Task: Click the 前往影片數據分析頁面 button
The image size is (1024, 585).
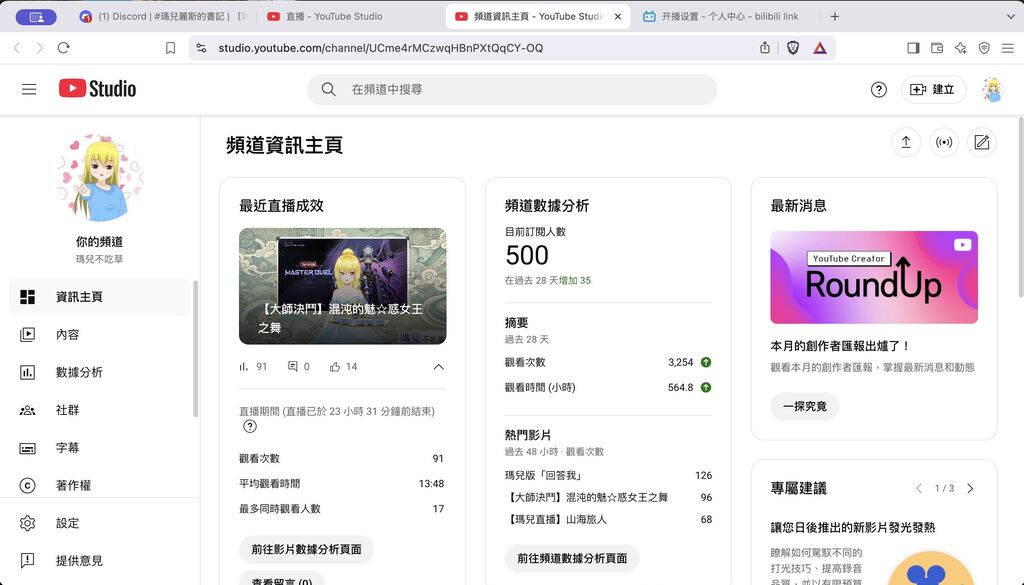Action: (306, 550)
